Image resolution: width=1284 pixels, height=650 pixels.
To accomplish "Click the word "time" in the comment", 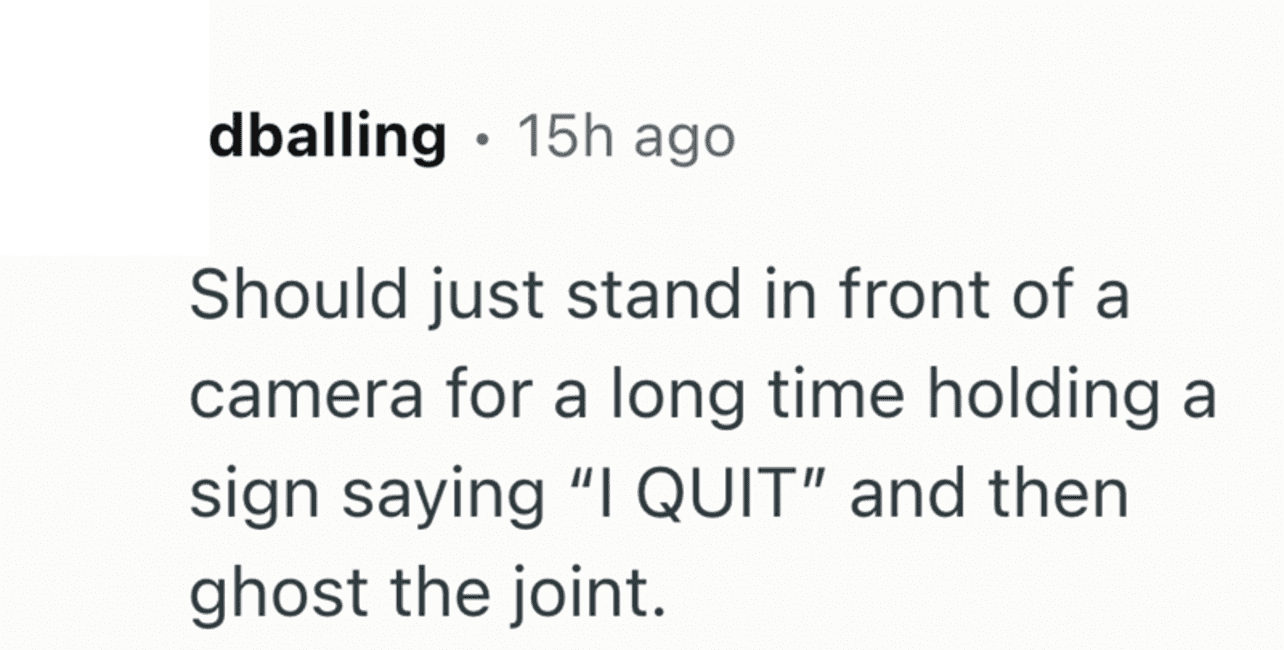I will 838,397.
